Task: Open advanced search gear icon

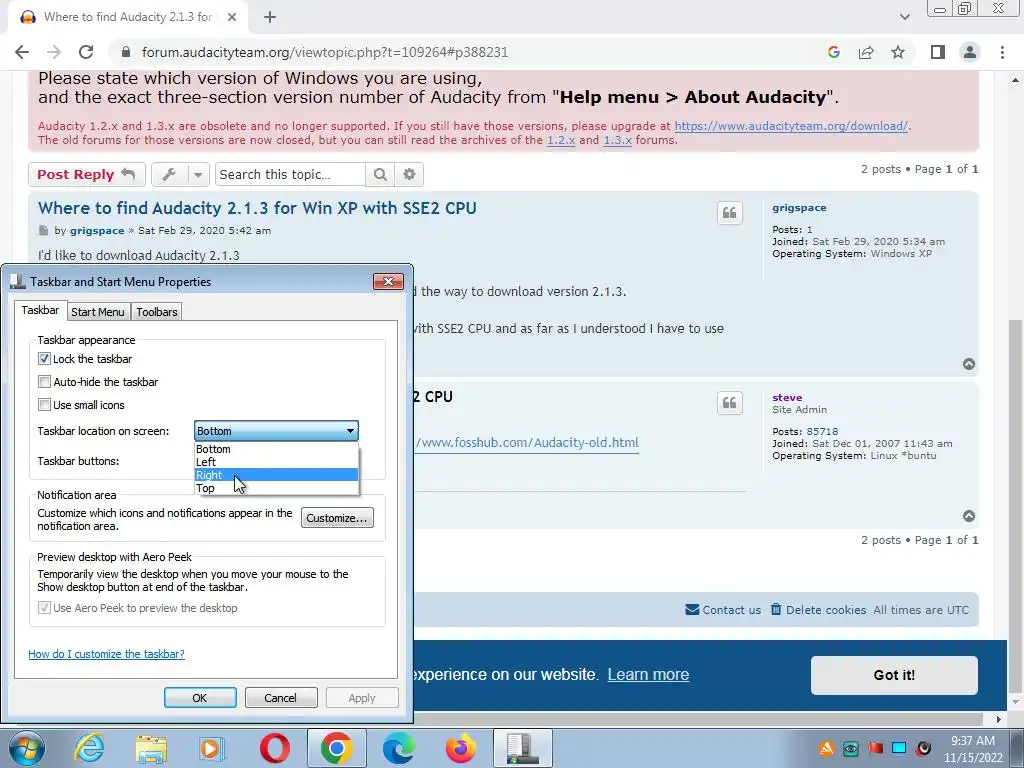Action: [x=409, y=174]
